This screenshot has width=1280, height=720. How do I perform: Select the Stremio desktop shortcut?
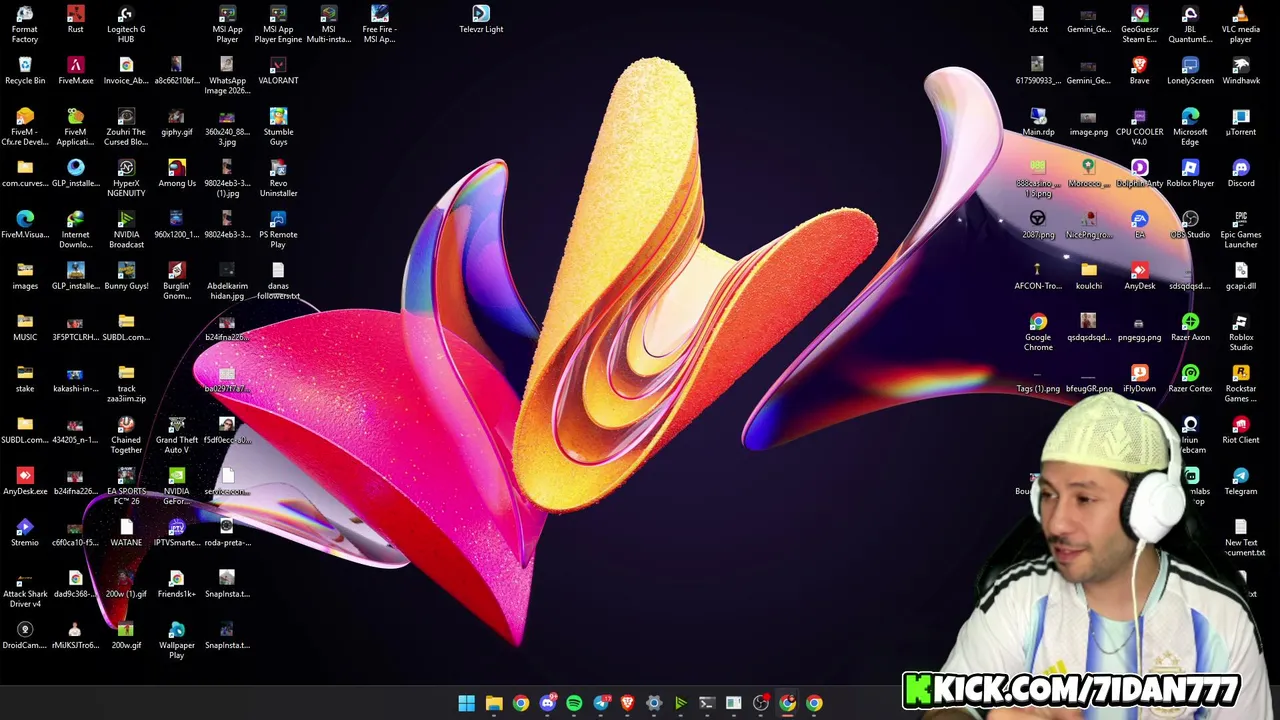pyautogui.click(x=25, y=532)
